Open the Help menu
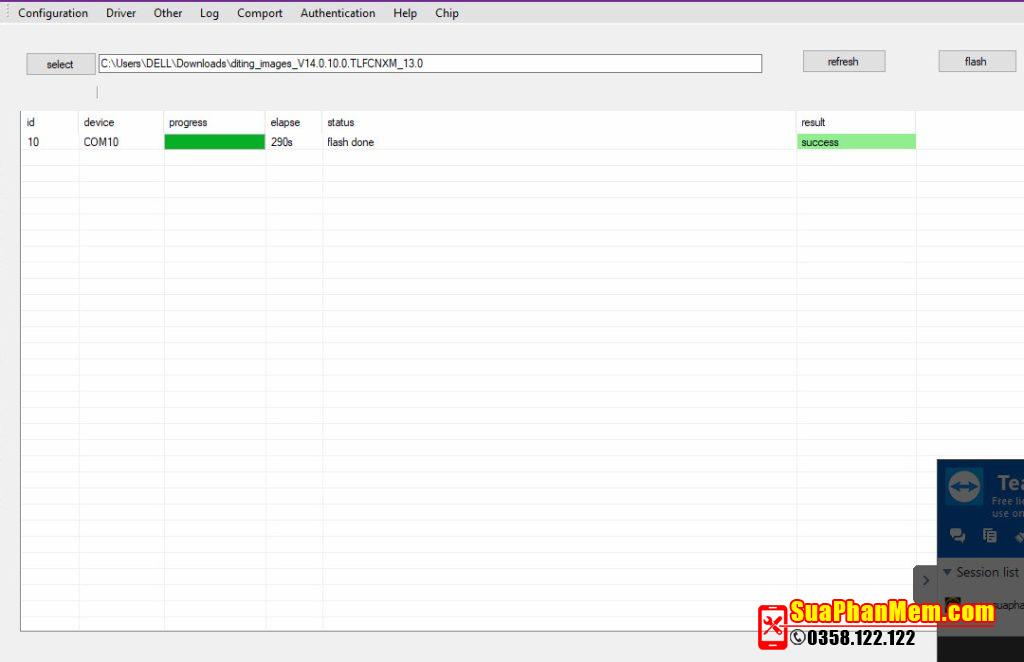Viewport: 1024px width, 662px height. click(x=405, y=13)
